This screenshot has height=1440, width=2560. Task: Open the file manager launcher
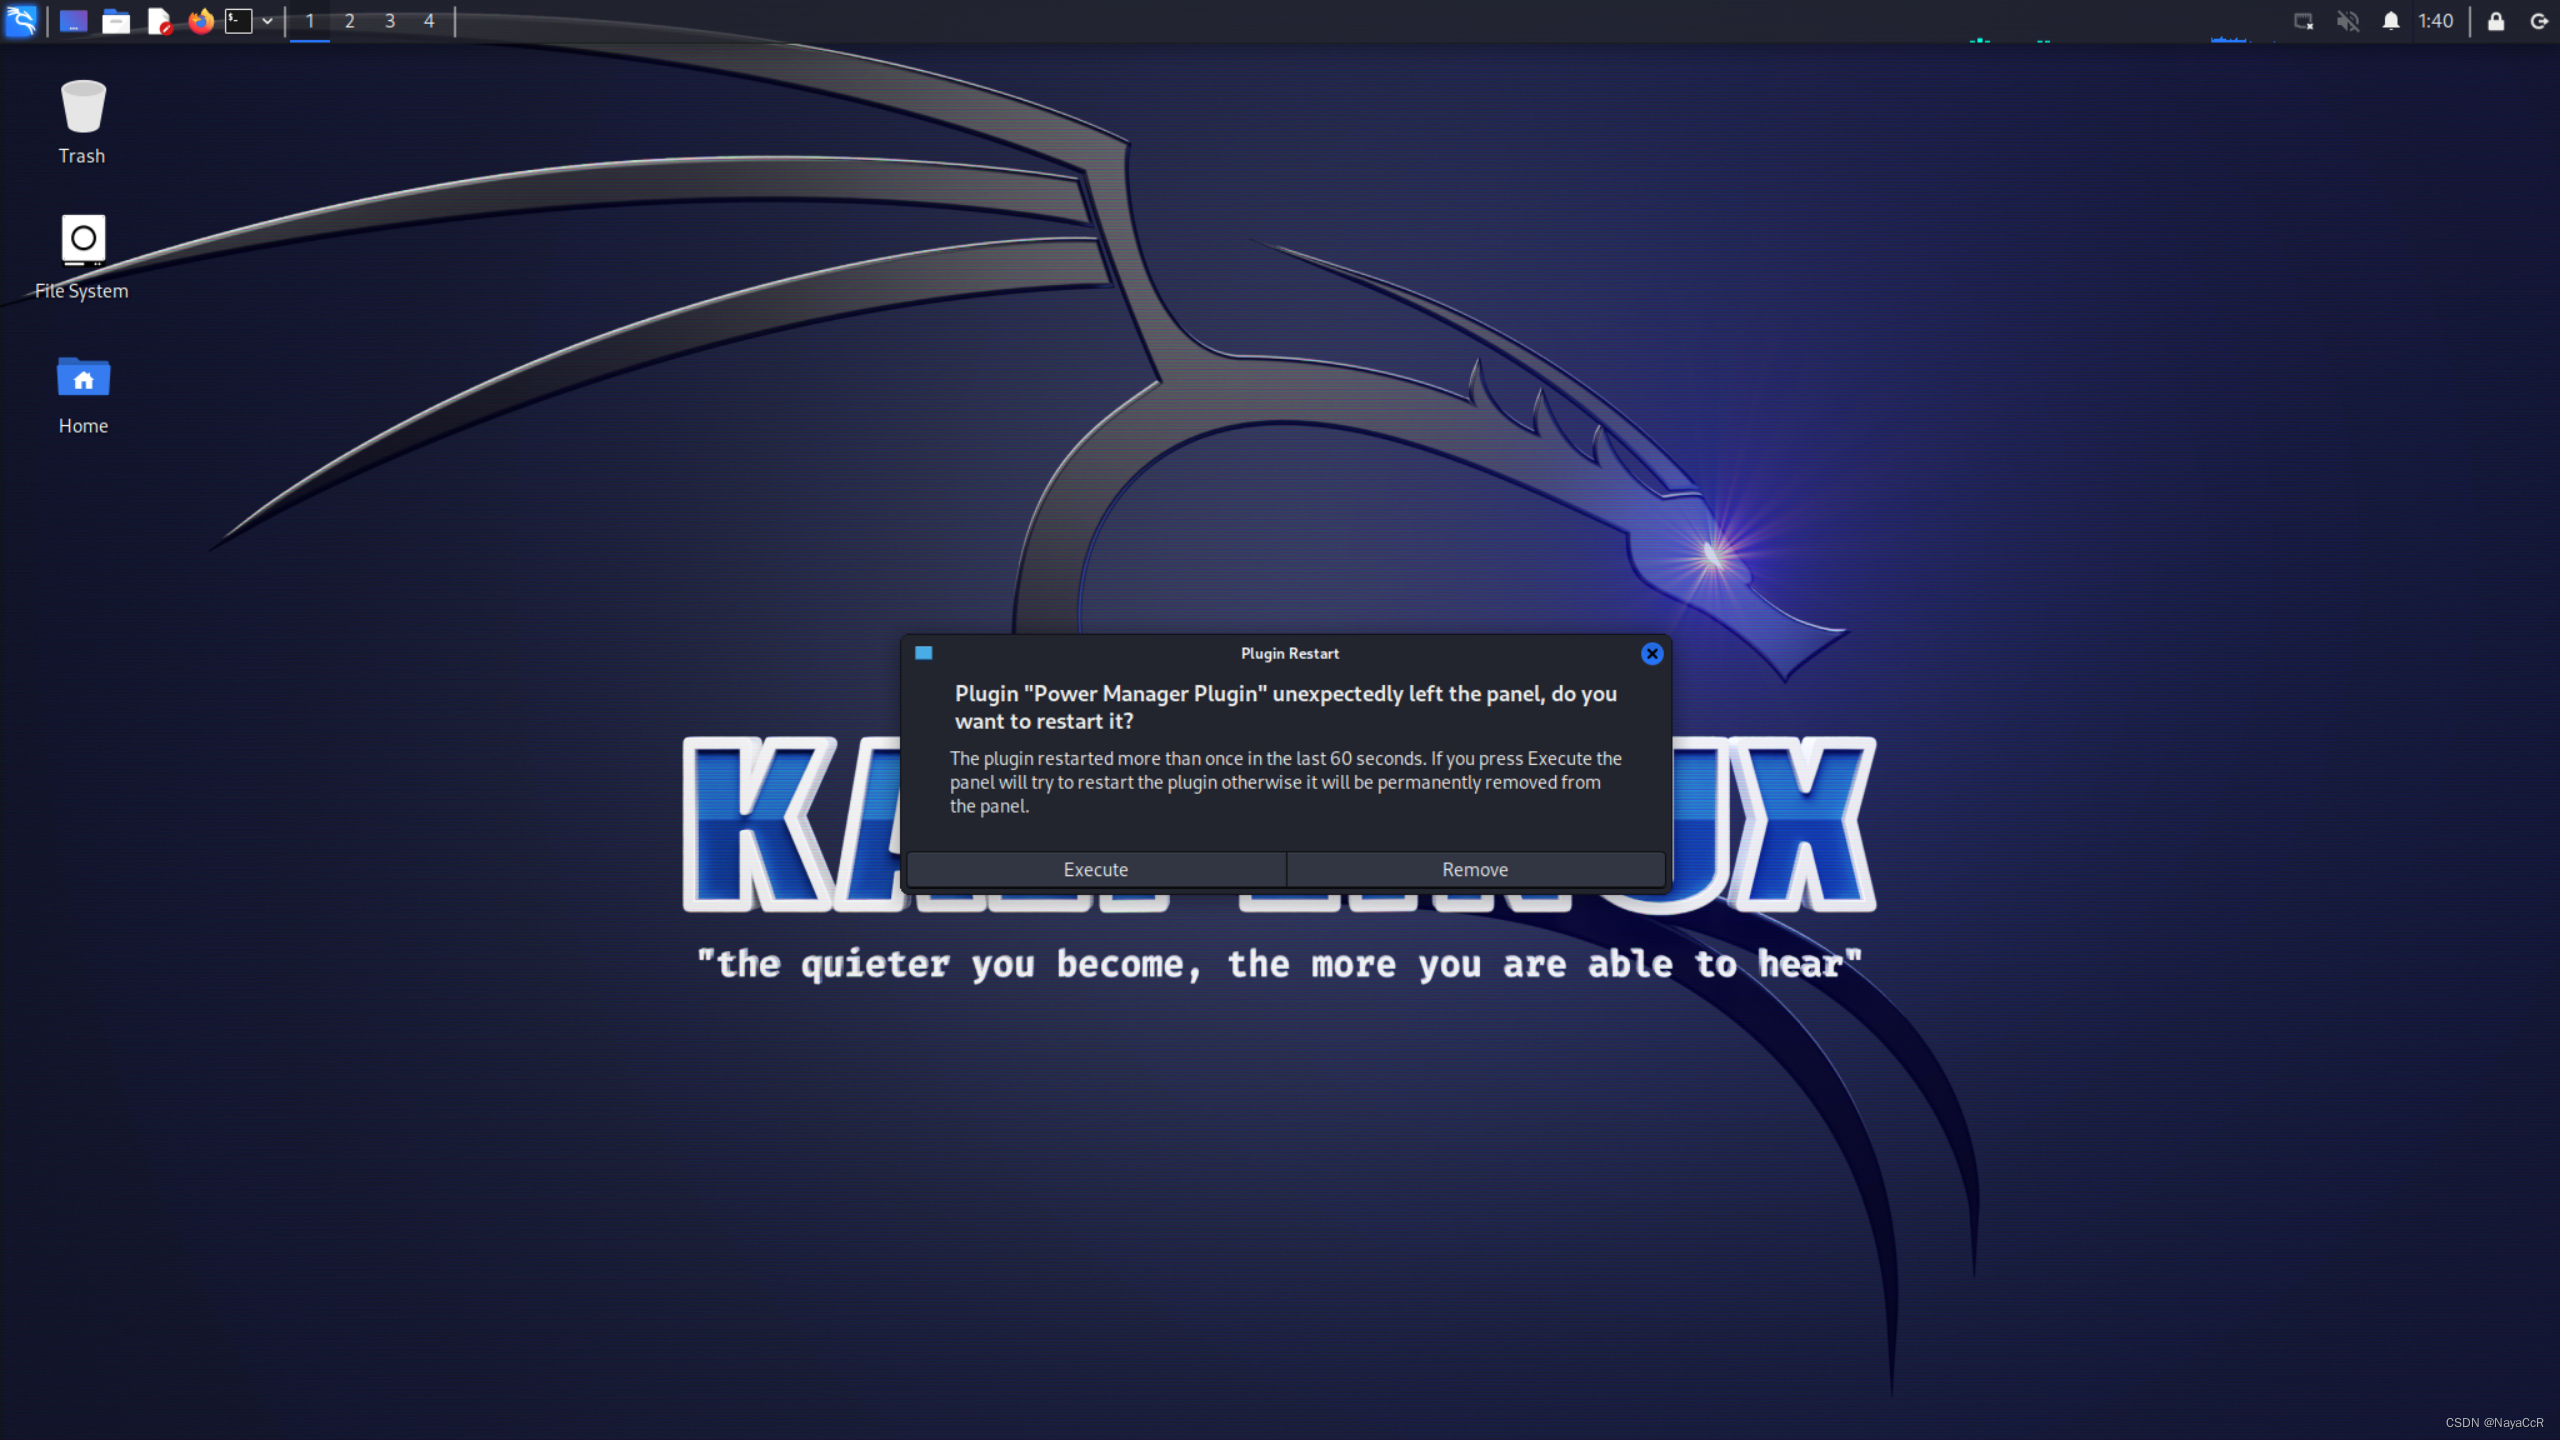click(116, 21)
